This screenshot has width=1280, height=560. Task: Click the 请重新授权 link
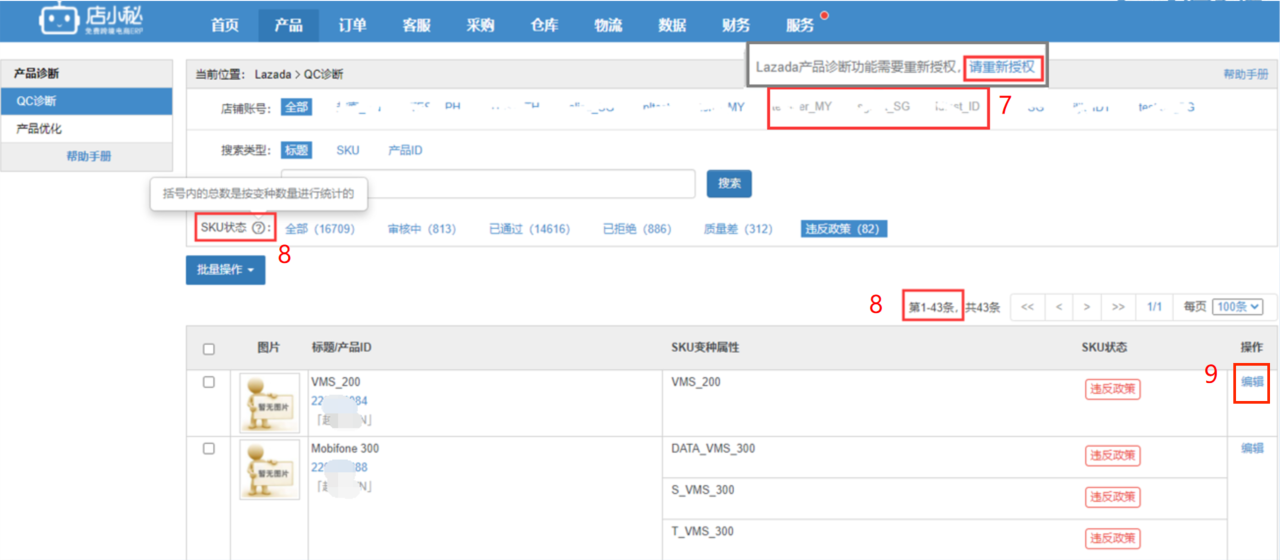[x=1004, y=67]
